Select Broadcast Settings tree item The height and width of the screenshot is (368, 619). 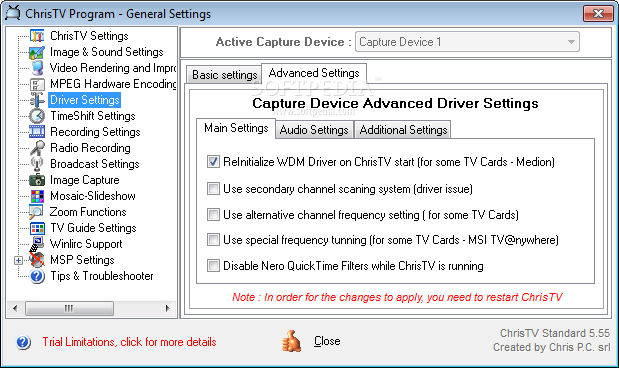(x=95, y=164)
